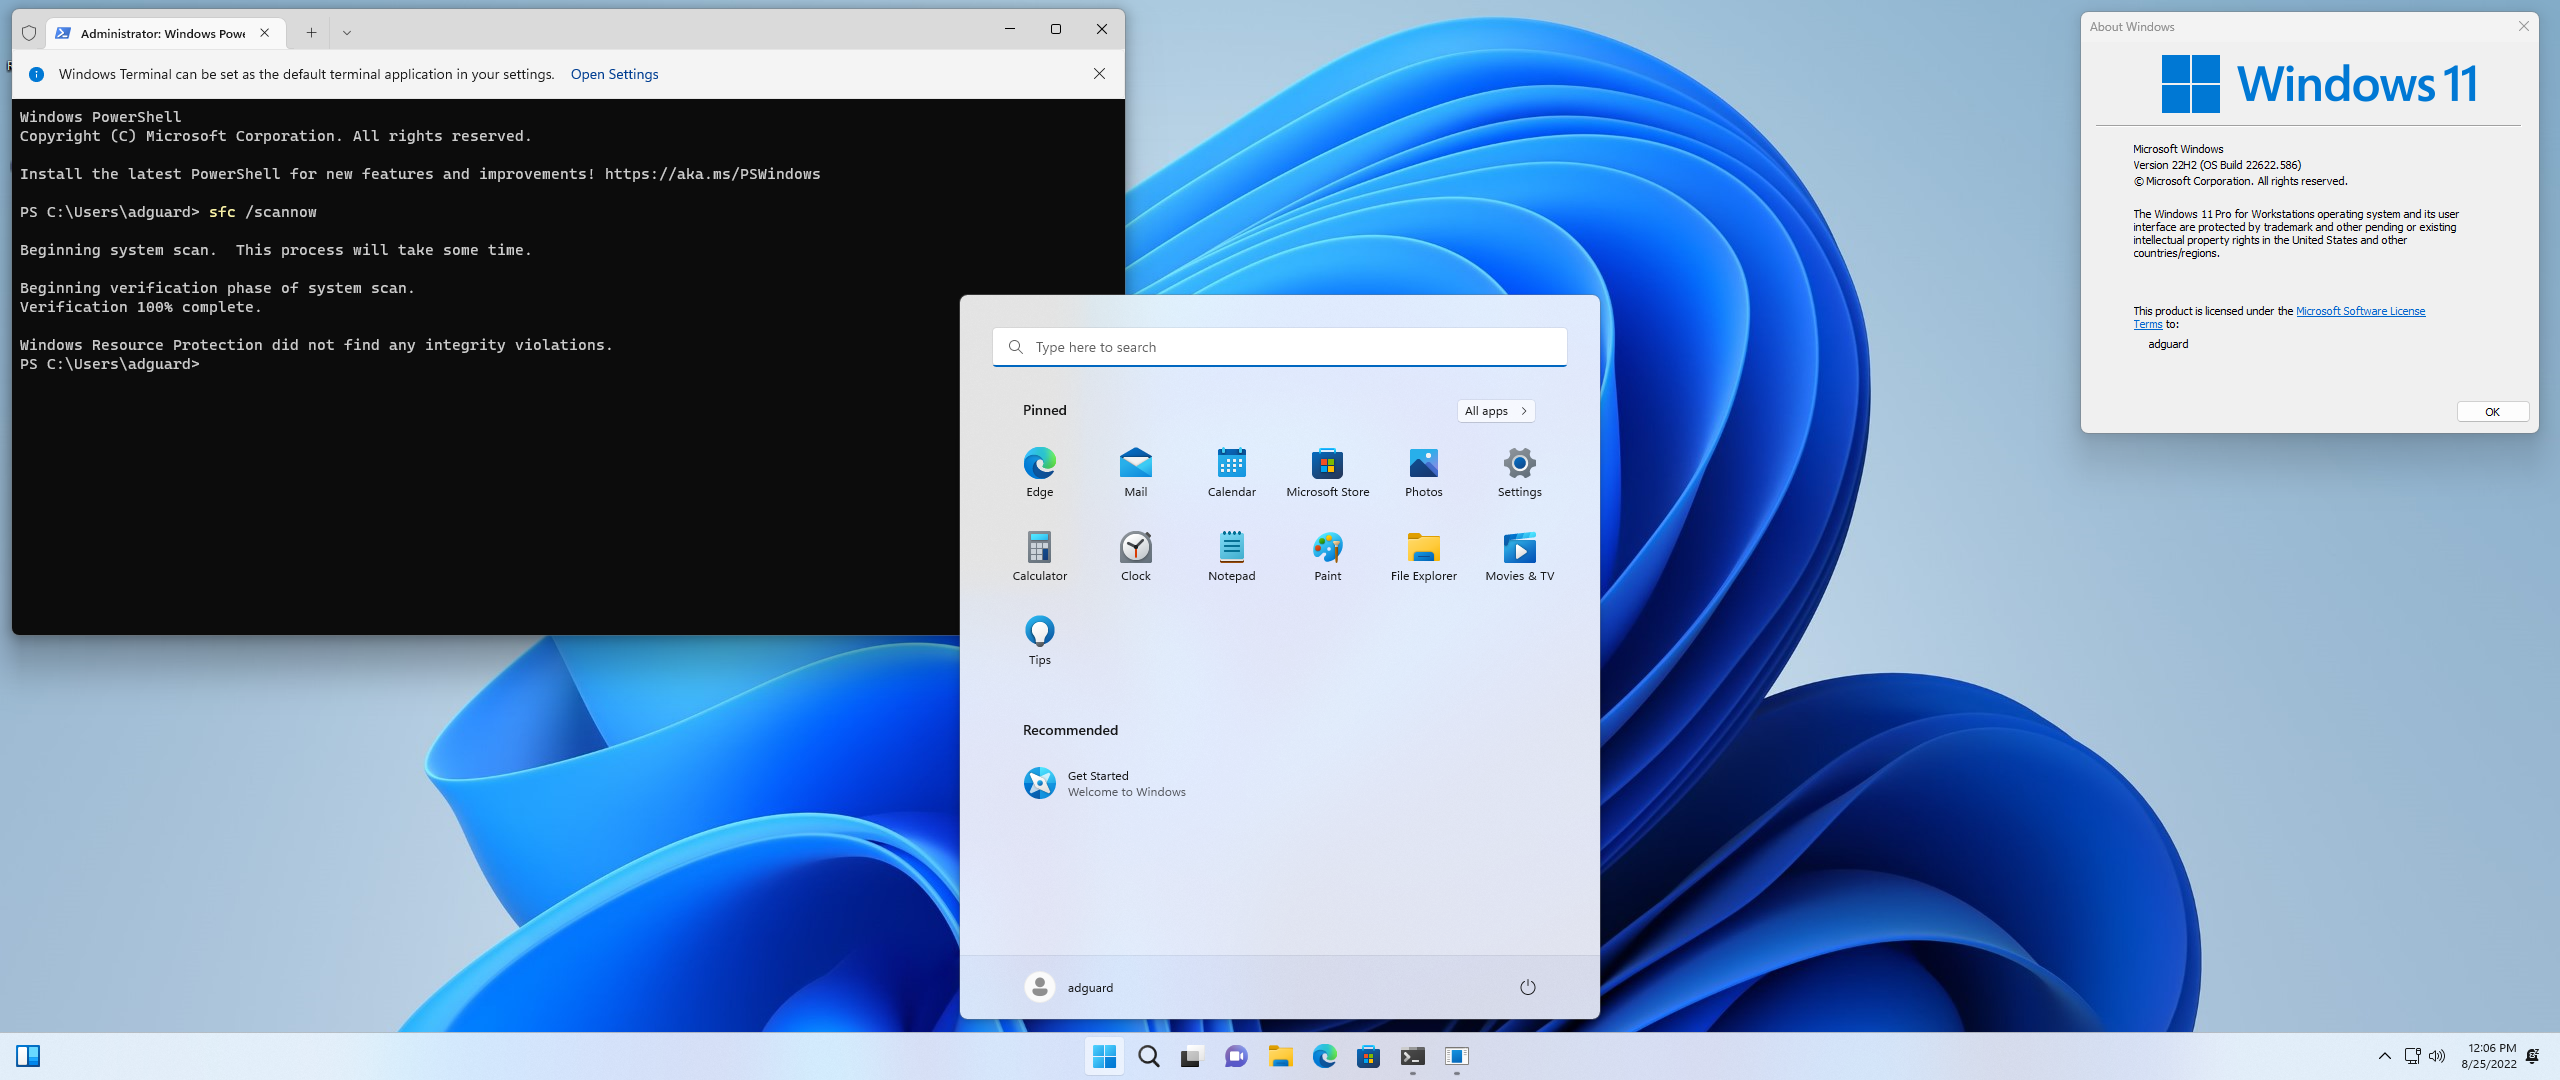This screenshot has height=1080, width=2560.
Task: Open Widgets from taskbar corner
Action: click(28, 1056)
